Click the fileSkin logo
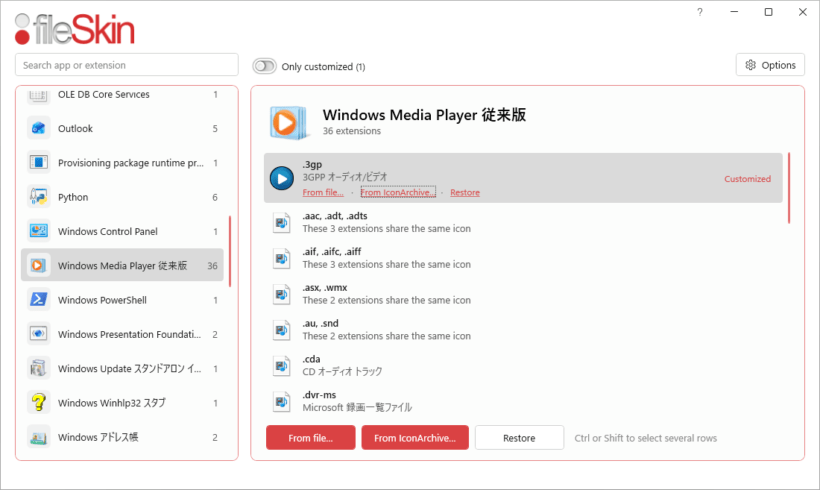The height and width of the screenshot is (490, 820). 74,29
